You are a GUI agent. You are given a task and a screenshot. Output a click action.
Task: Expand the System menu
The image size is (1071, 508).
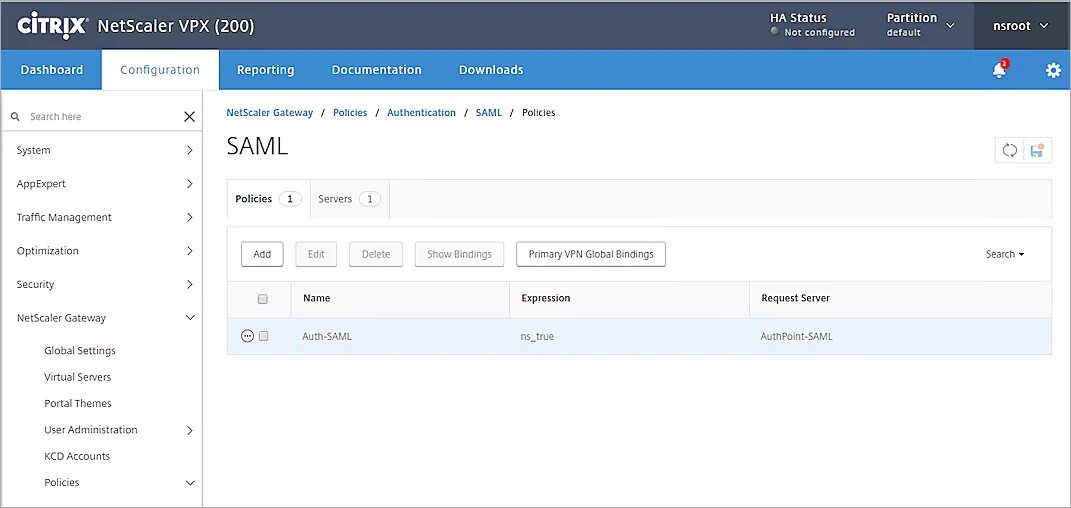tap(101, 150)
